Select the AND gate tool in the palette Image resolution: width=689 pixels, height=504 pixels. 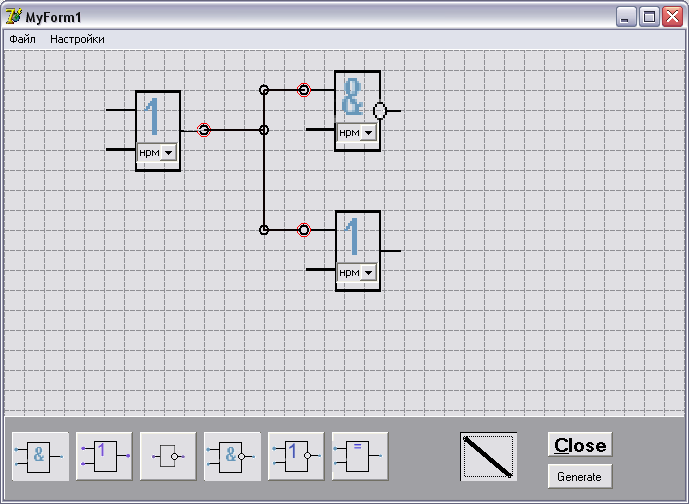[40, 457]
